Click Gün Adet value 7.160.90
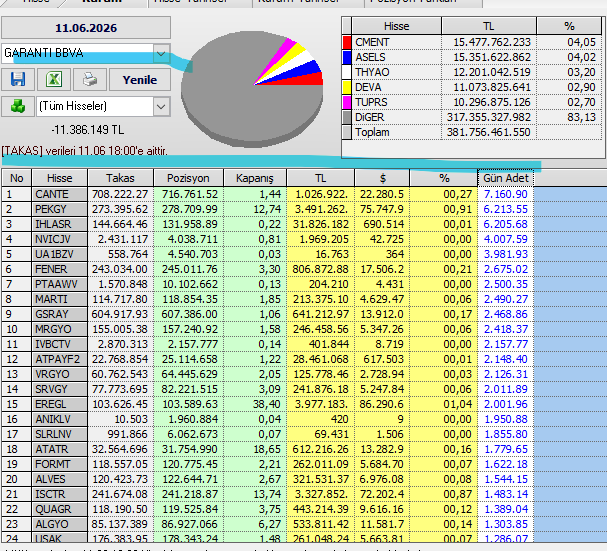The width and height of the screenshot is (607, 551). coord(506,194)
